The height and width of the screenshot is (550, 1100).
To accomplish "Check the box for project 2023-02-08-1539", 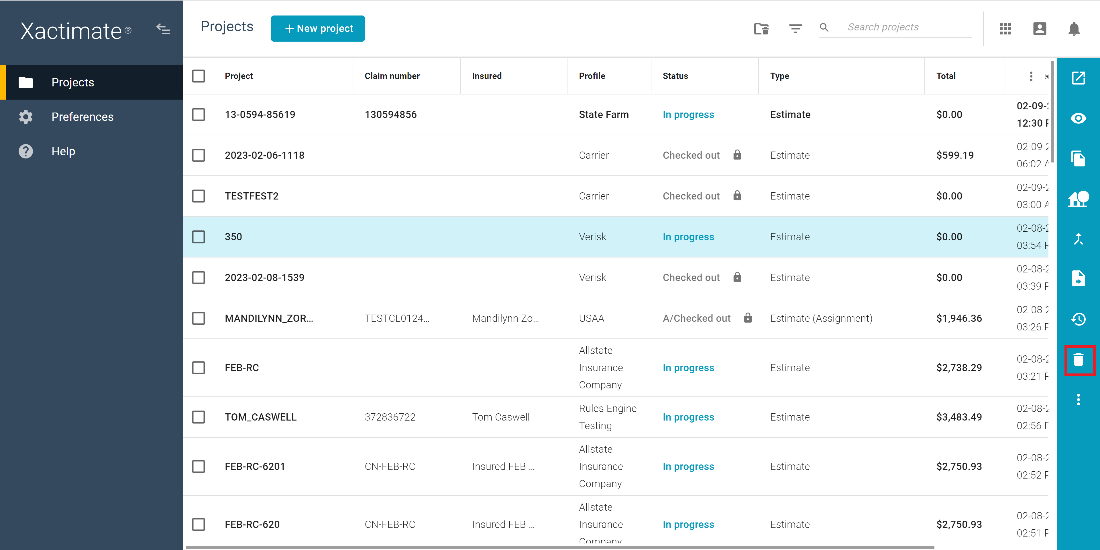I will [x=199, y=277].
